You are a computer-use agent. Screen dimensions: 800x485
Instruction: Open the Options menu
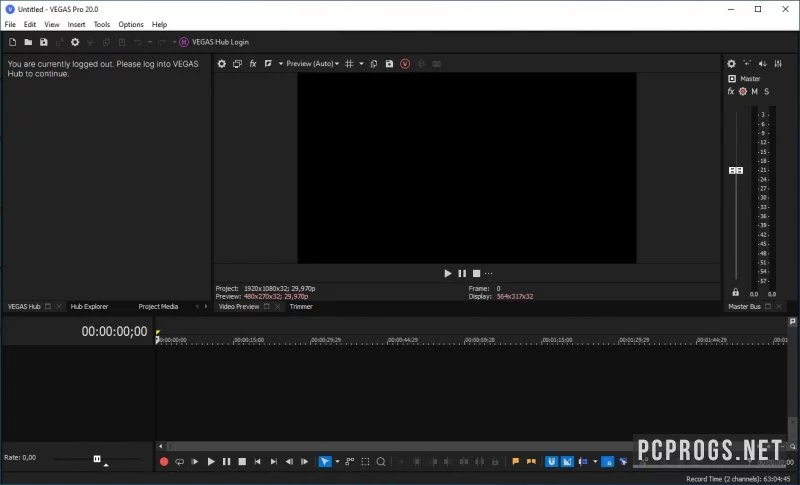pyautogui.click(x=131, y=24)
